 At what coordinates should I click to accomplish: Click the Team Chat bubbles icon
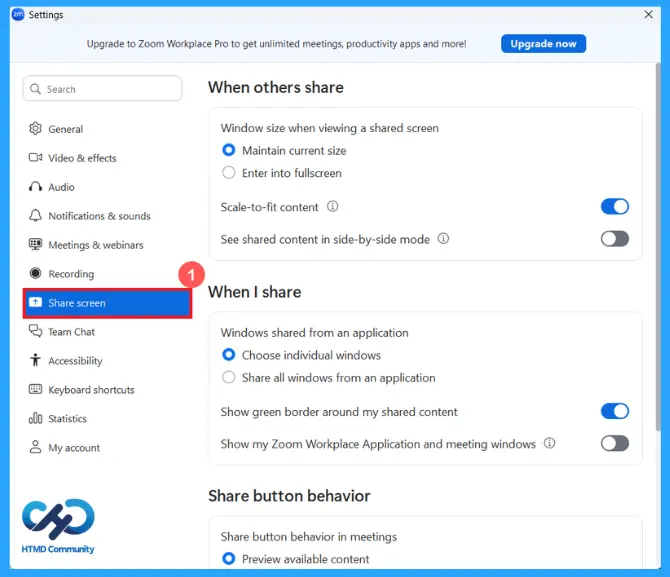pos(35,331)
